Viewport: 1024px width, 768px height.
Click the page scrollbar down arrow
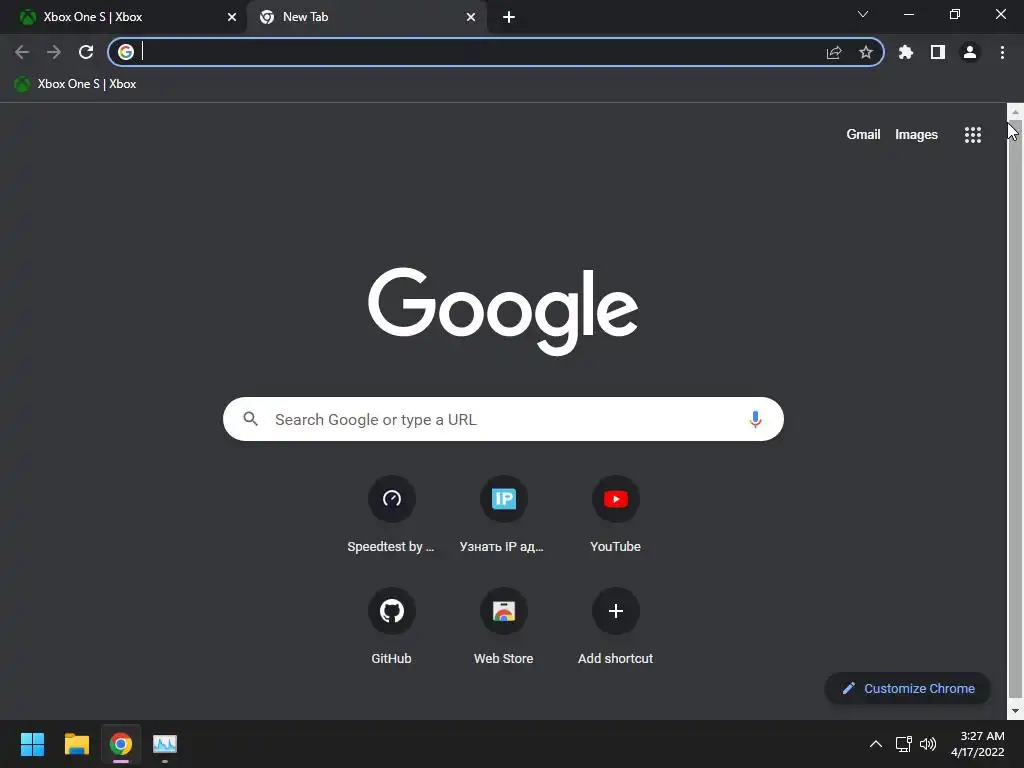coord(1015,711)
